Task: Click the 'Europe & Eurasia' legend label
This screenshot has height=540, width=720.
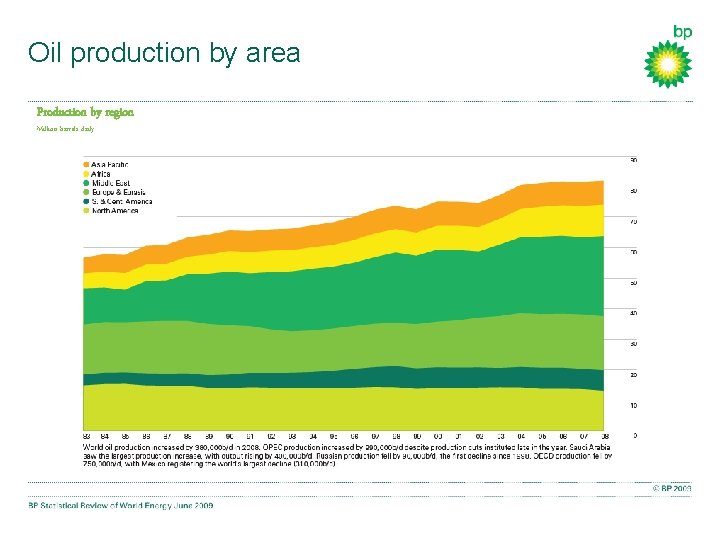Action: (118, 192)
